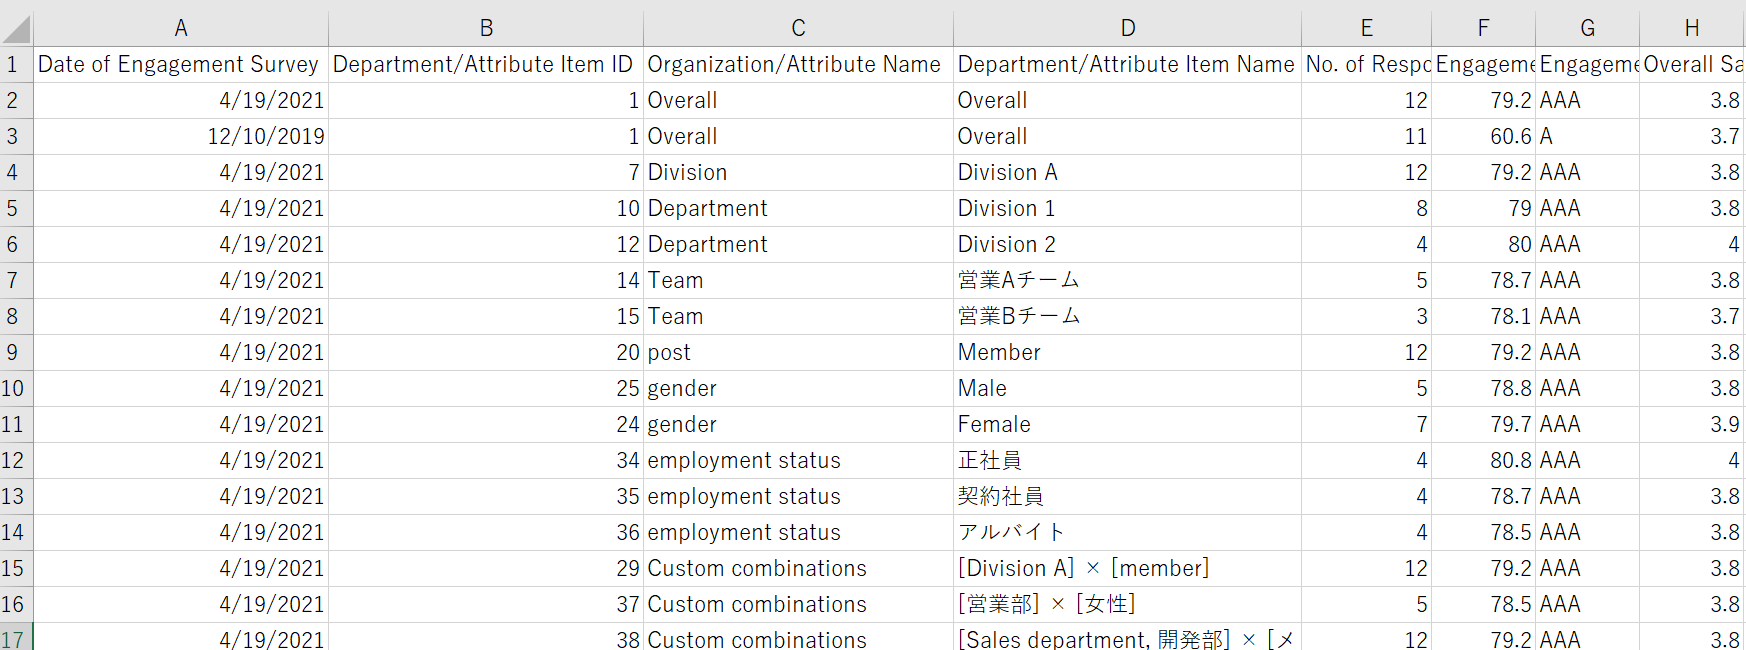Click the 'post' cell in column C
The height and width of the screenshot is (650, 1746).
point(797,353)
